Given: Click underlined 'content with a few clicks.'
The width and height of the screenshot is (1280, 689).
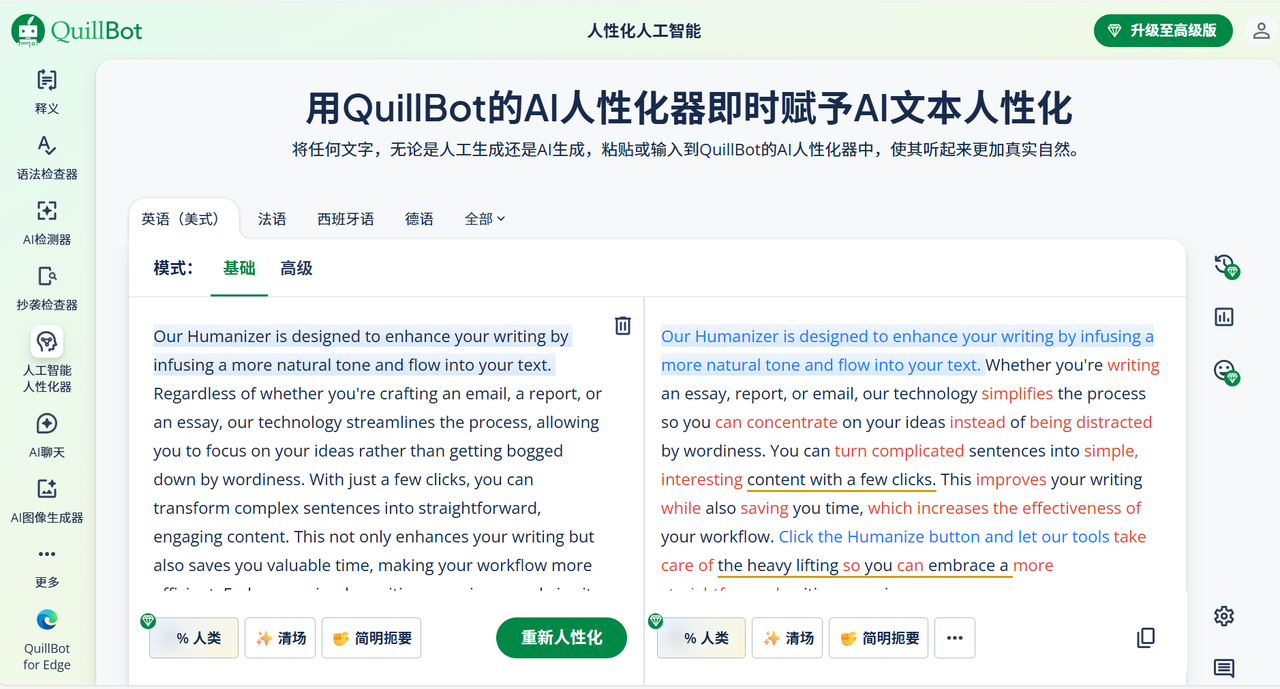Looking at the screenshot, I should [x=841, y=479].
